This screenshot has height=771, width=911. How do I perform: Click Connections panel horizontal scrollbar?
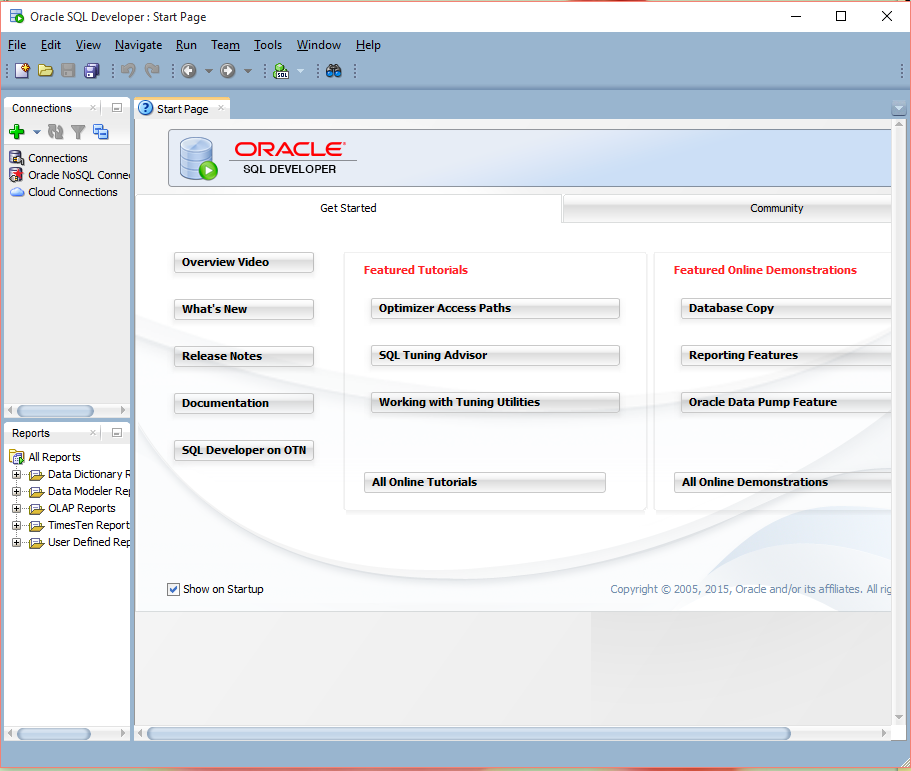pyautogui.click(x=55, y=411)
